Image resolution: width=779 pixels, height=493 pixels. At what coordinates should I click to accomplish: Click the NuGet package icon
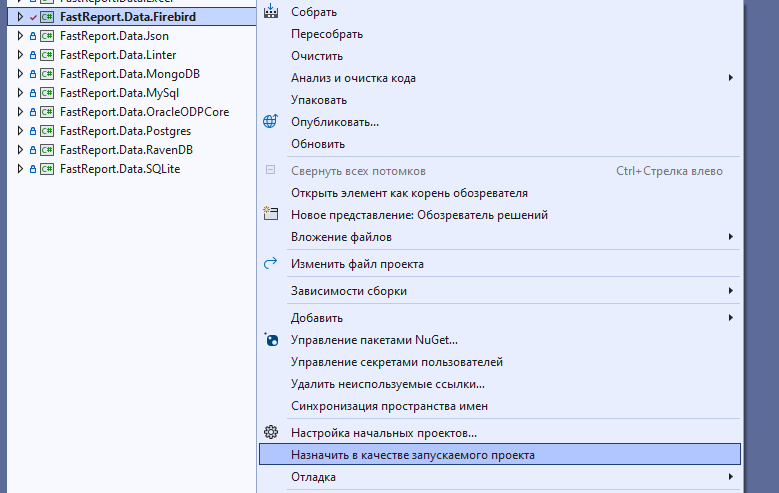271,339
